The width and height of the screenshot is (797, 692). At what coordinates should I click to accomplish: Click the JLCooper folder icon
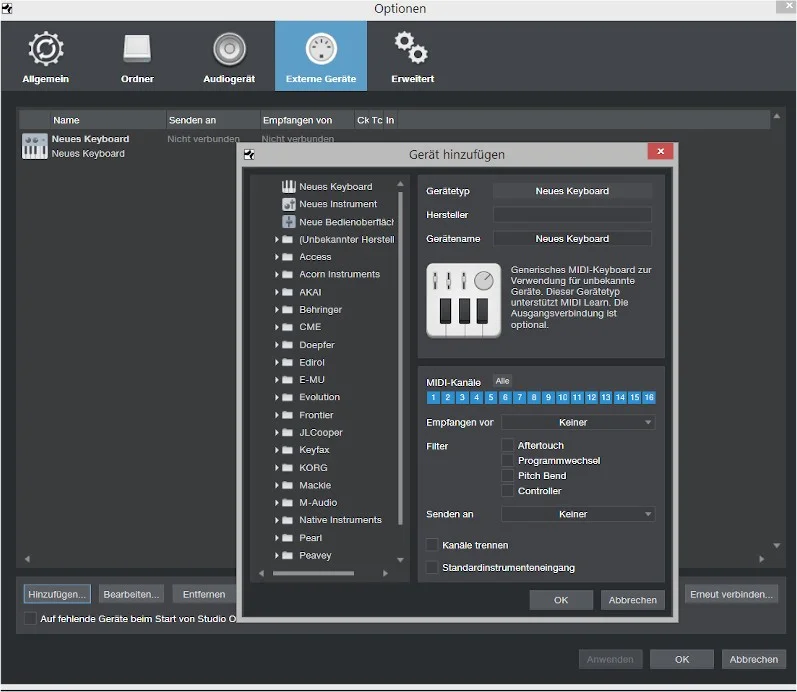point(287,432)
